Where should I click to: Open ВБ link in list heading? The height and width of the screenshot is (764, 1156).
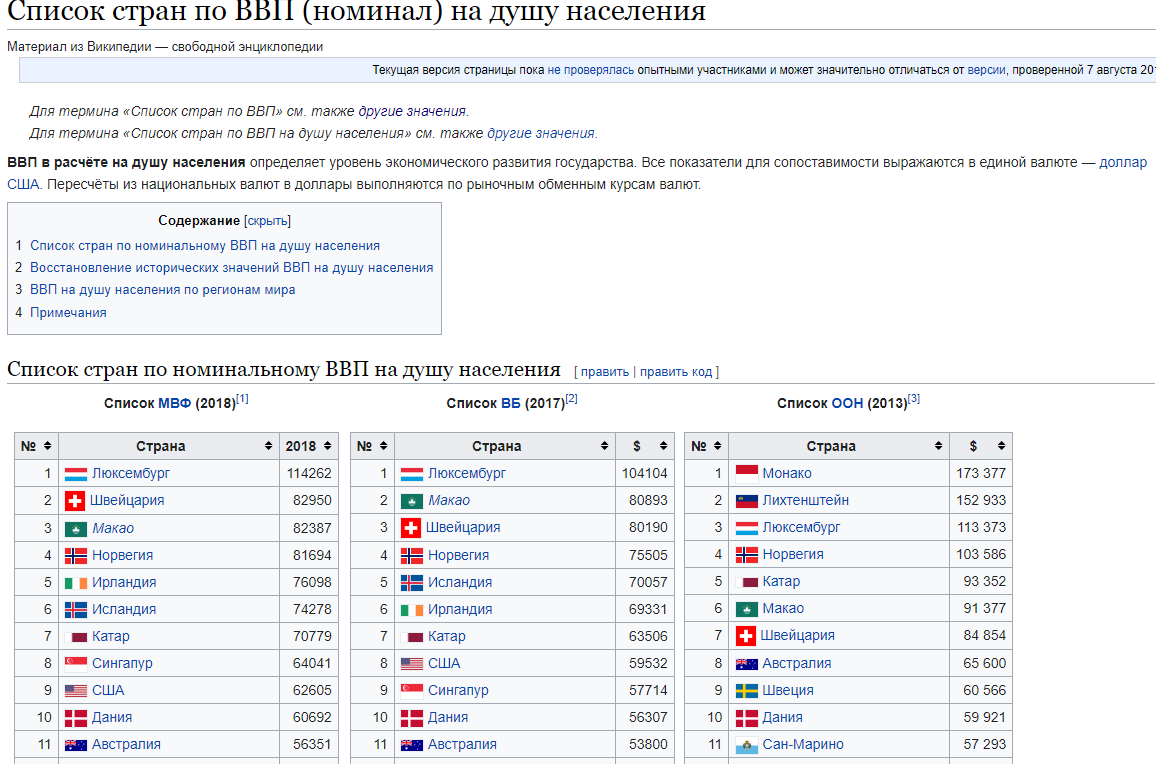coord(510,403)
